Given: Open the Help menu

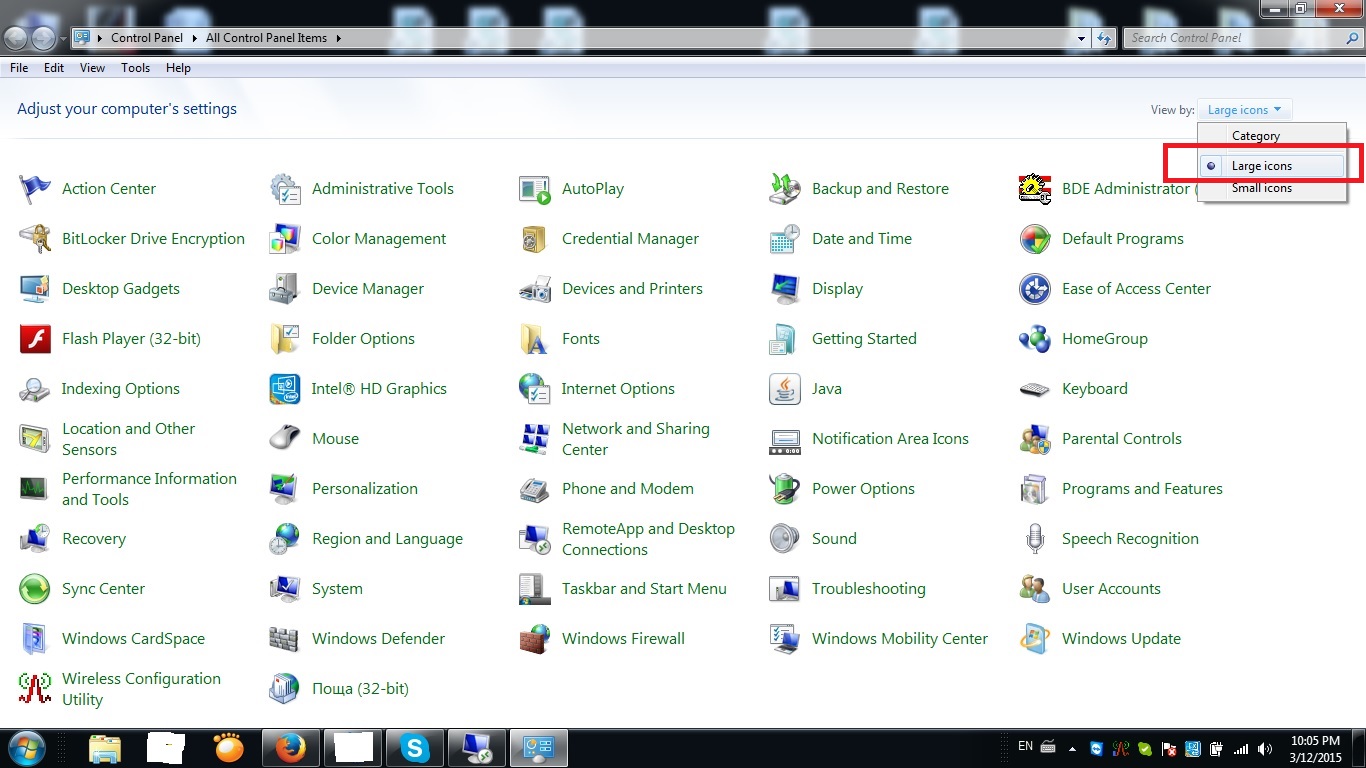Looking at the screenshot, I should [178, 68].
